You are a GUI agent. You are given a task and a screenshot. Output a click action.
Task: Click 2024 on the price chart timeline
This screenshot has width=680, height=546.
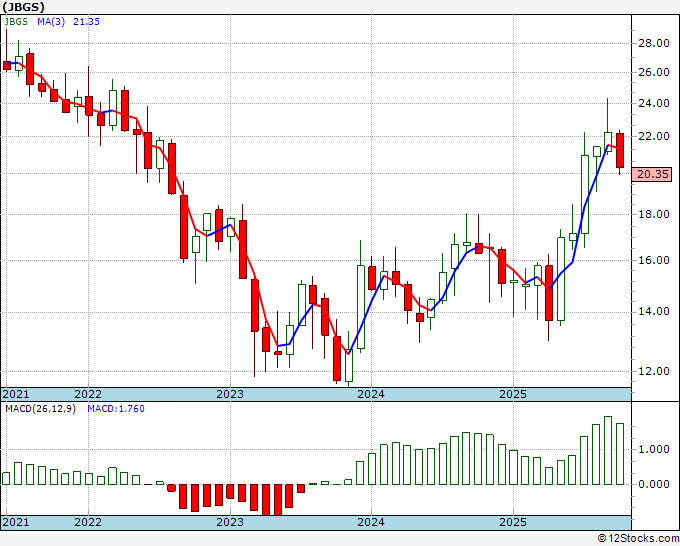371,394
